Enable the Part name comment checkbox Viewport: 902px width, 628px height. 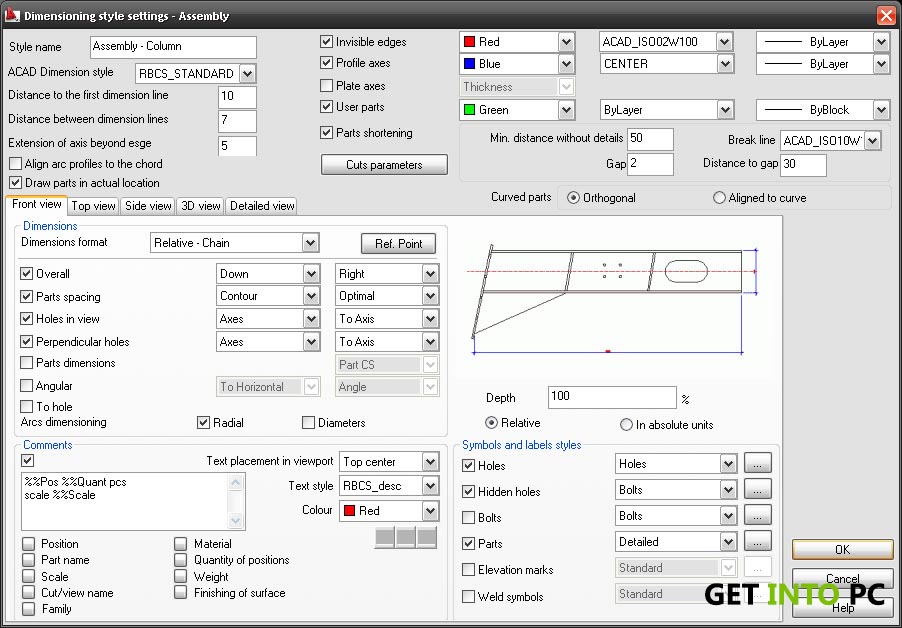[x=28, y=560]
